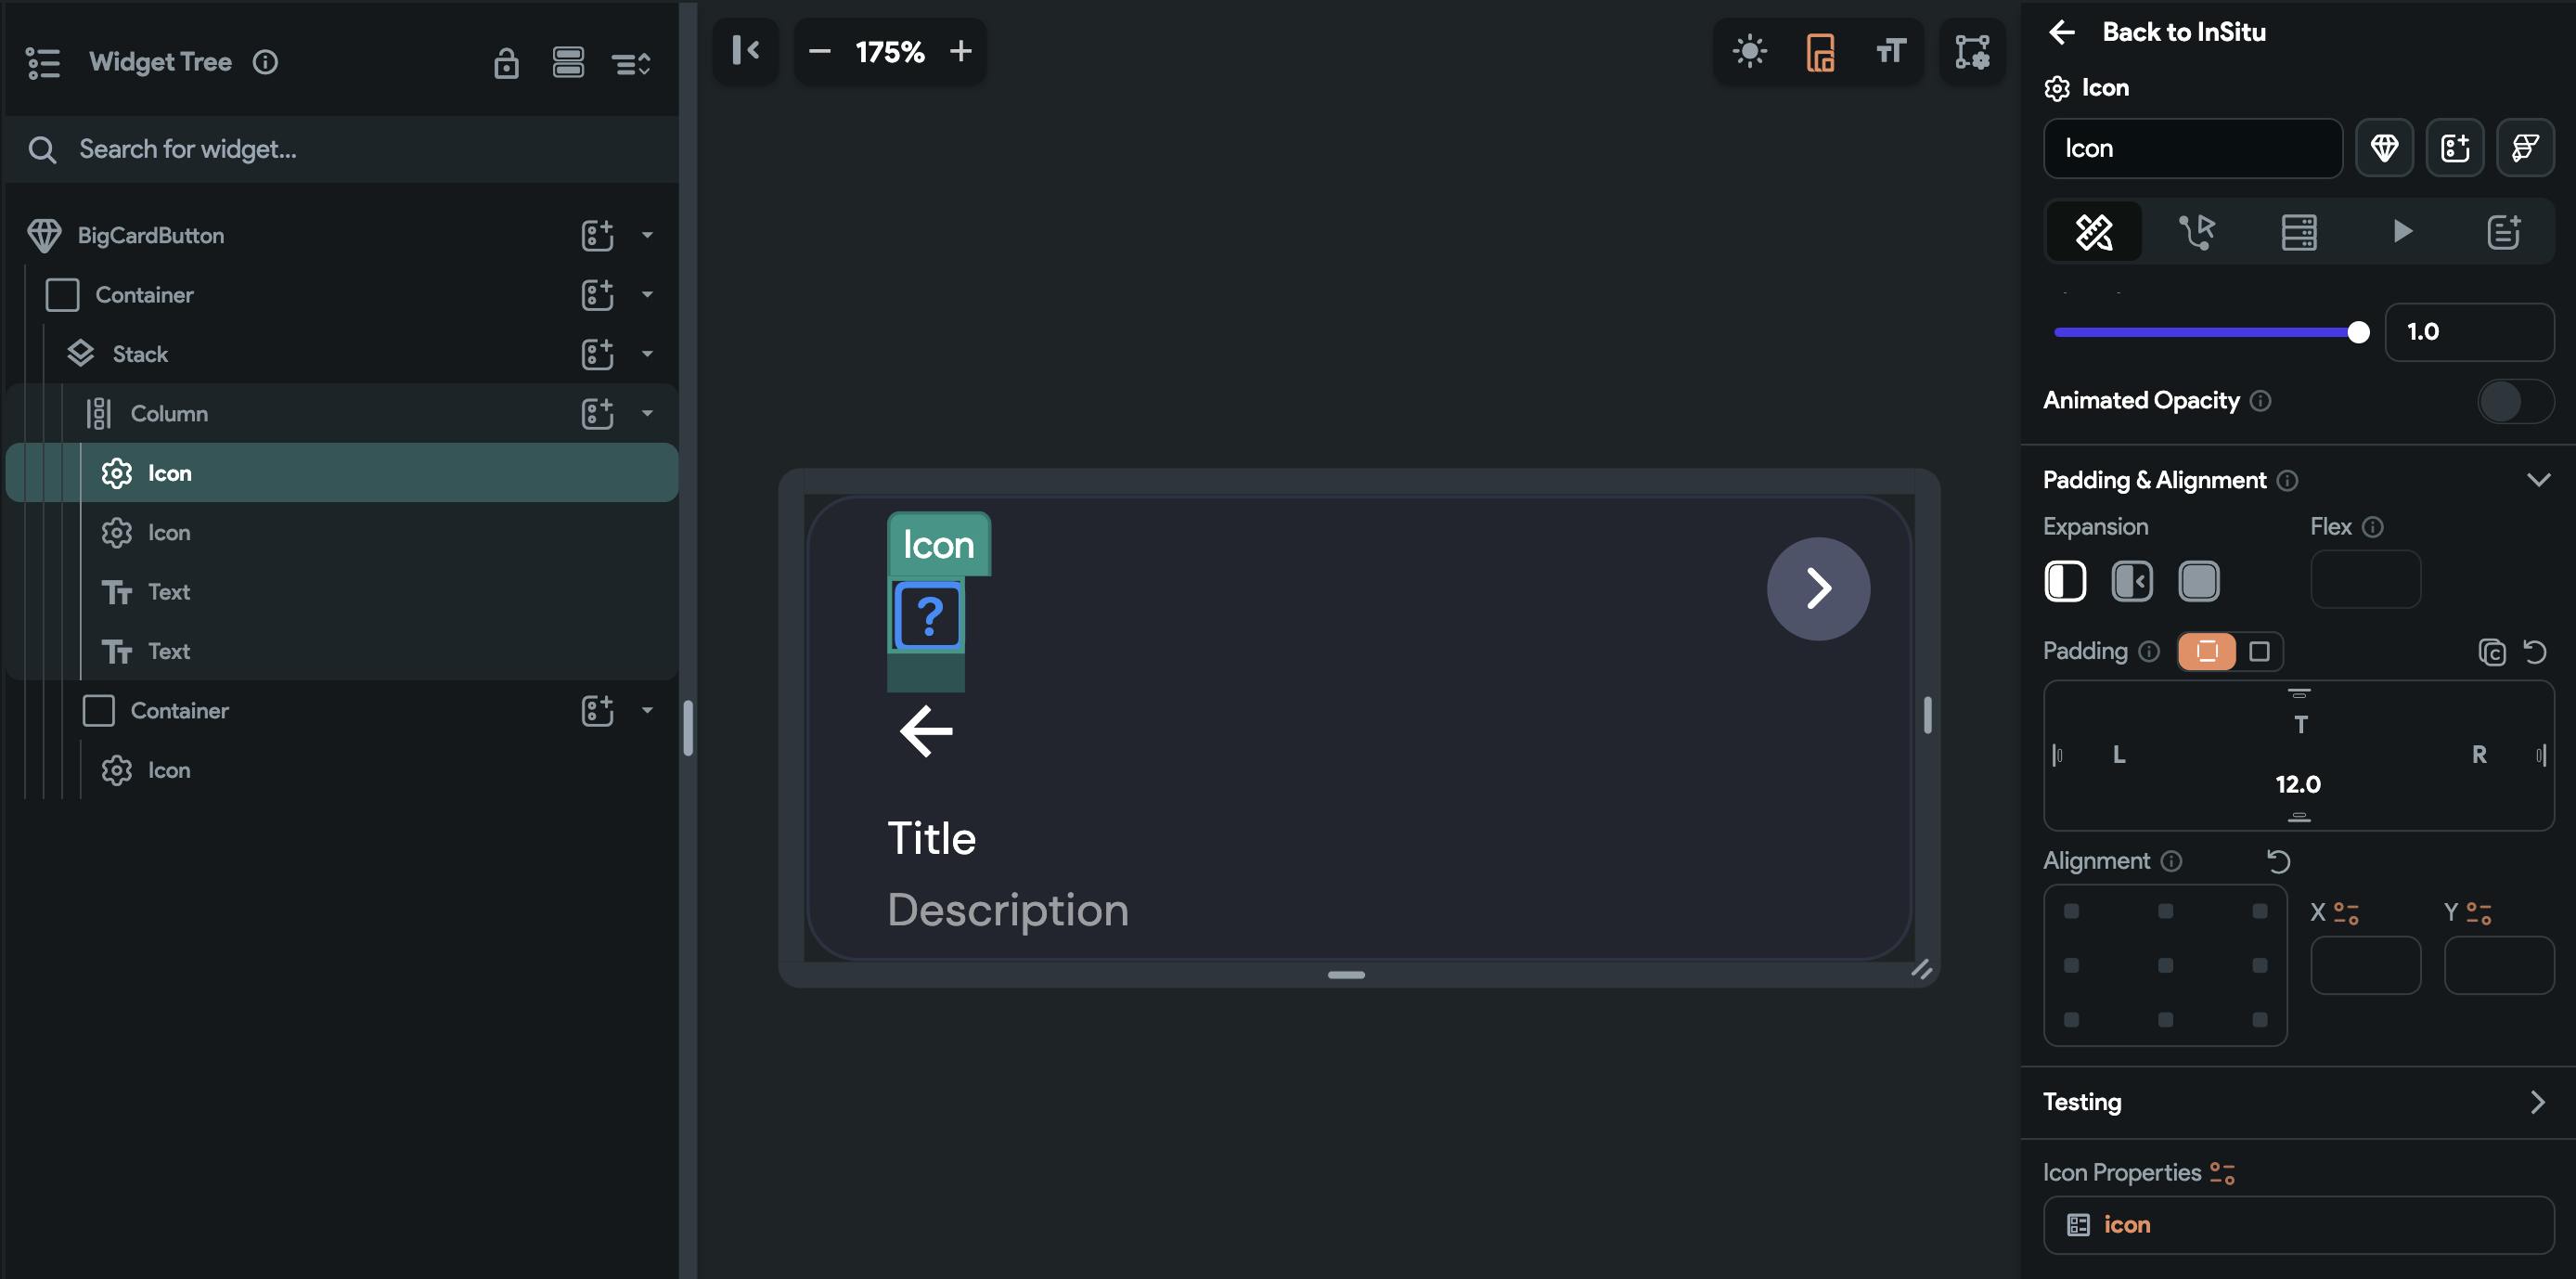Click the wrap widget icon in properties
The image size is (2576, 1279).
pyautogui.click(x=2455, y=149)
